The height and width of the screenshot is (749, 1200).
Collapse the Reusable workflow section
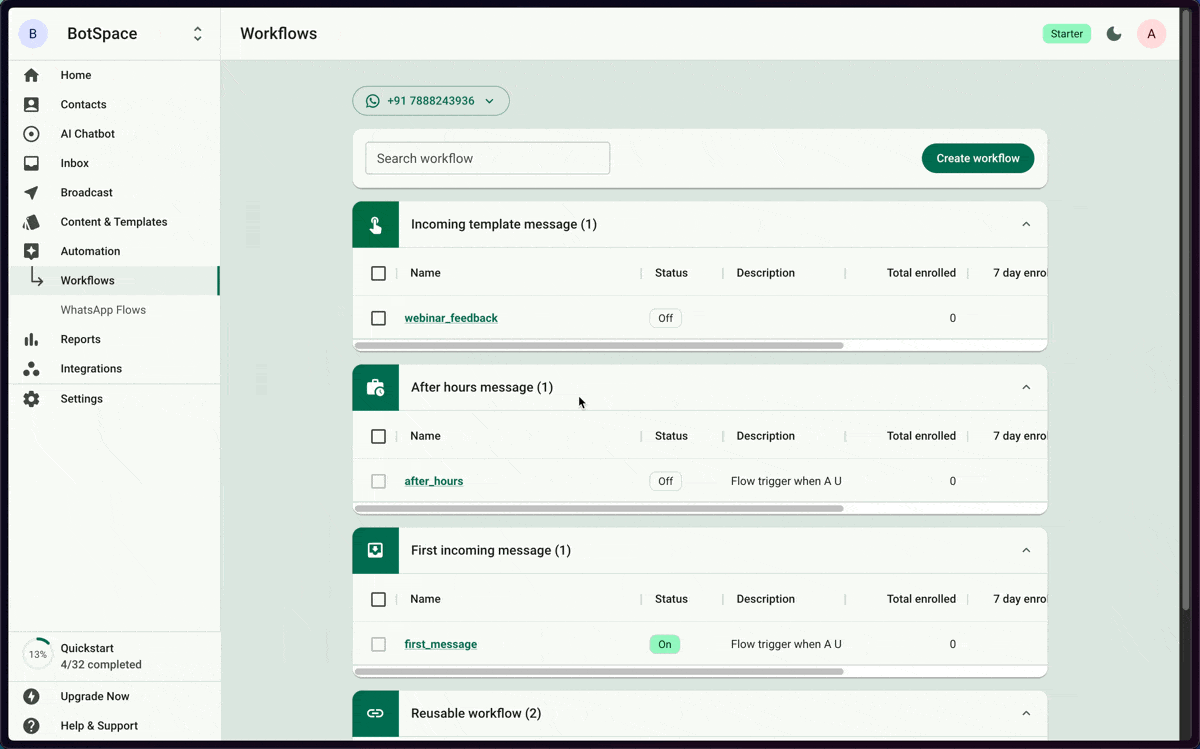[1026, 714]
